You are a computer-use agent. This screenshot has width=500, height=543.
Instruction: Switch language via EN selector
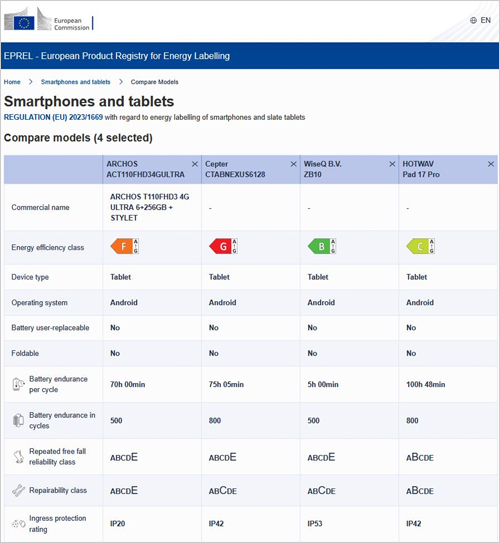485,20
